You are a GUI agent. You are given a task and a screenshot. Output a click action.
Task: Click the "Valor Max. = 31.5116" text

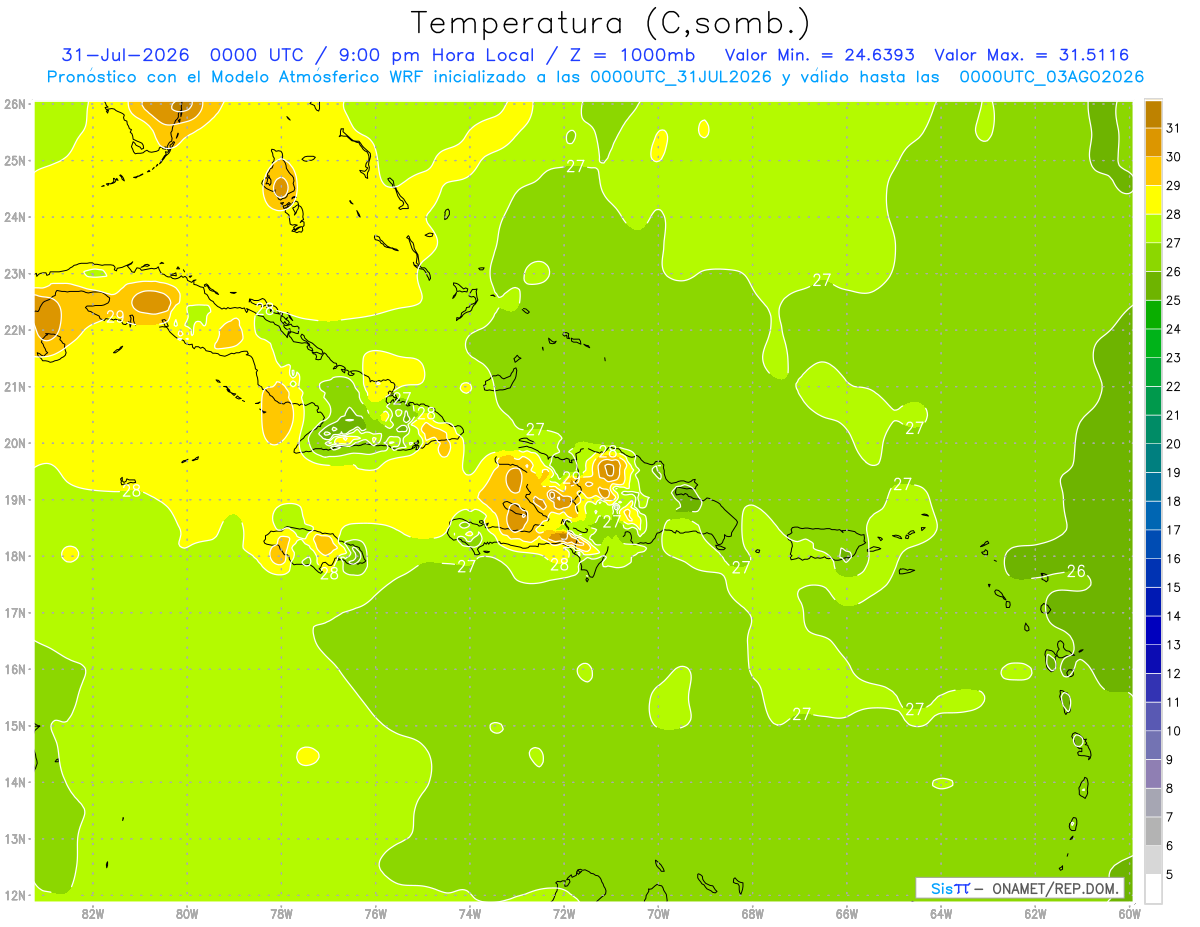coord(1032,55)
